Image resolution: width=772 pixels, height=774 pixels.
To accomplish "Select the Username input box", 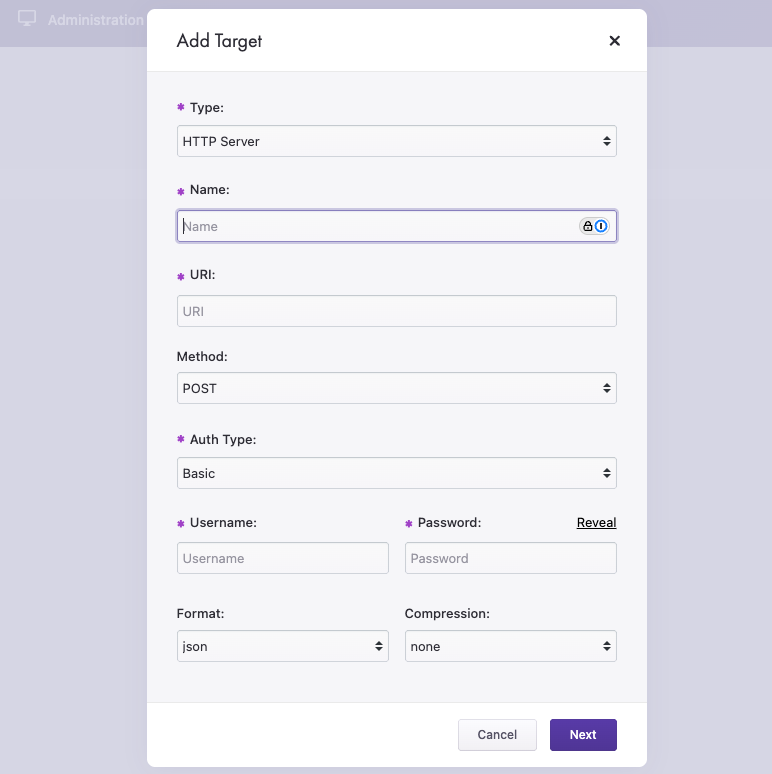I will 282,558.
